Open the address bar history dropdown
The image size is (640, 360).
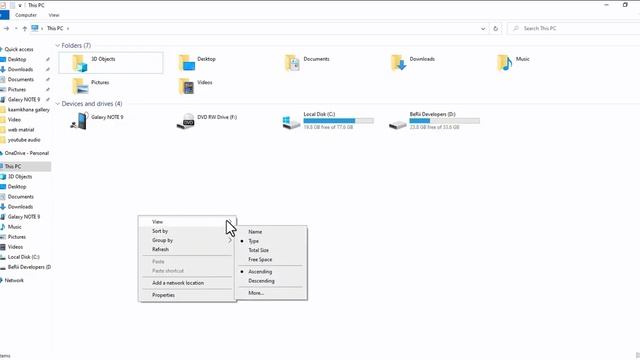click(x=483, y=29)
